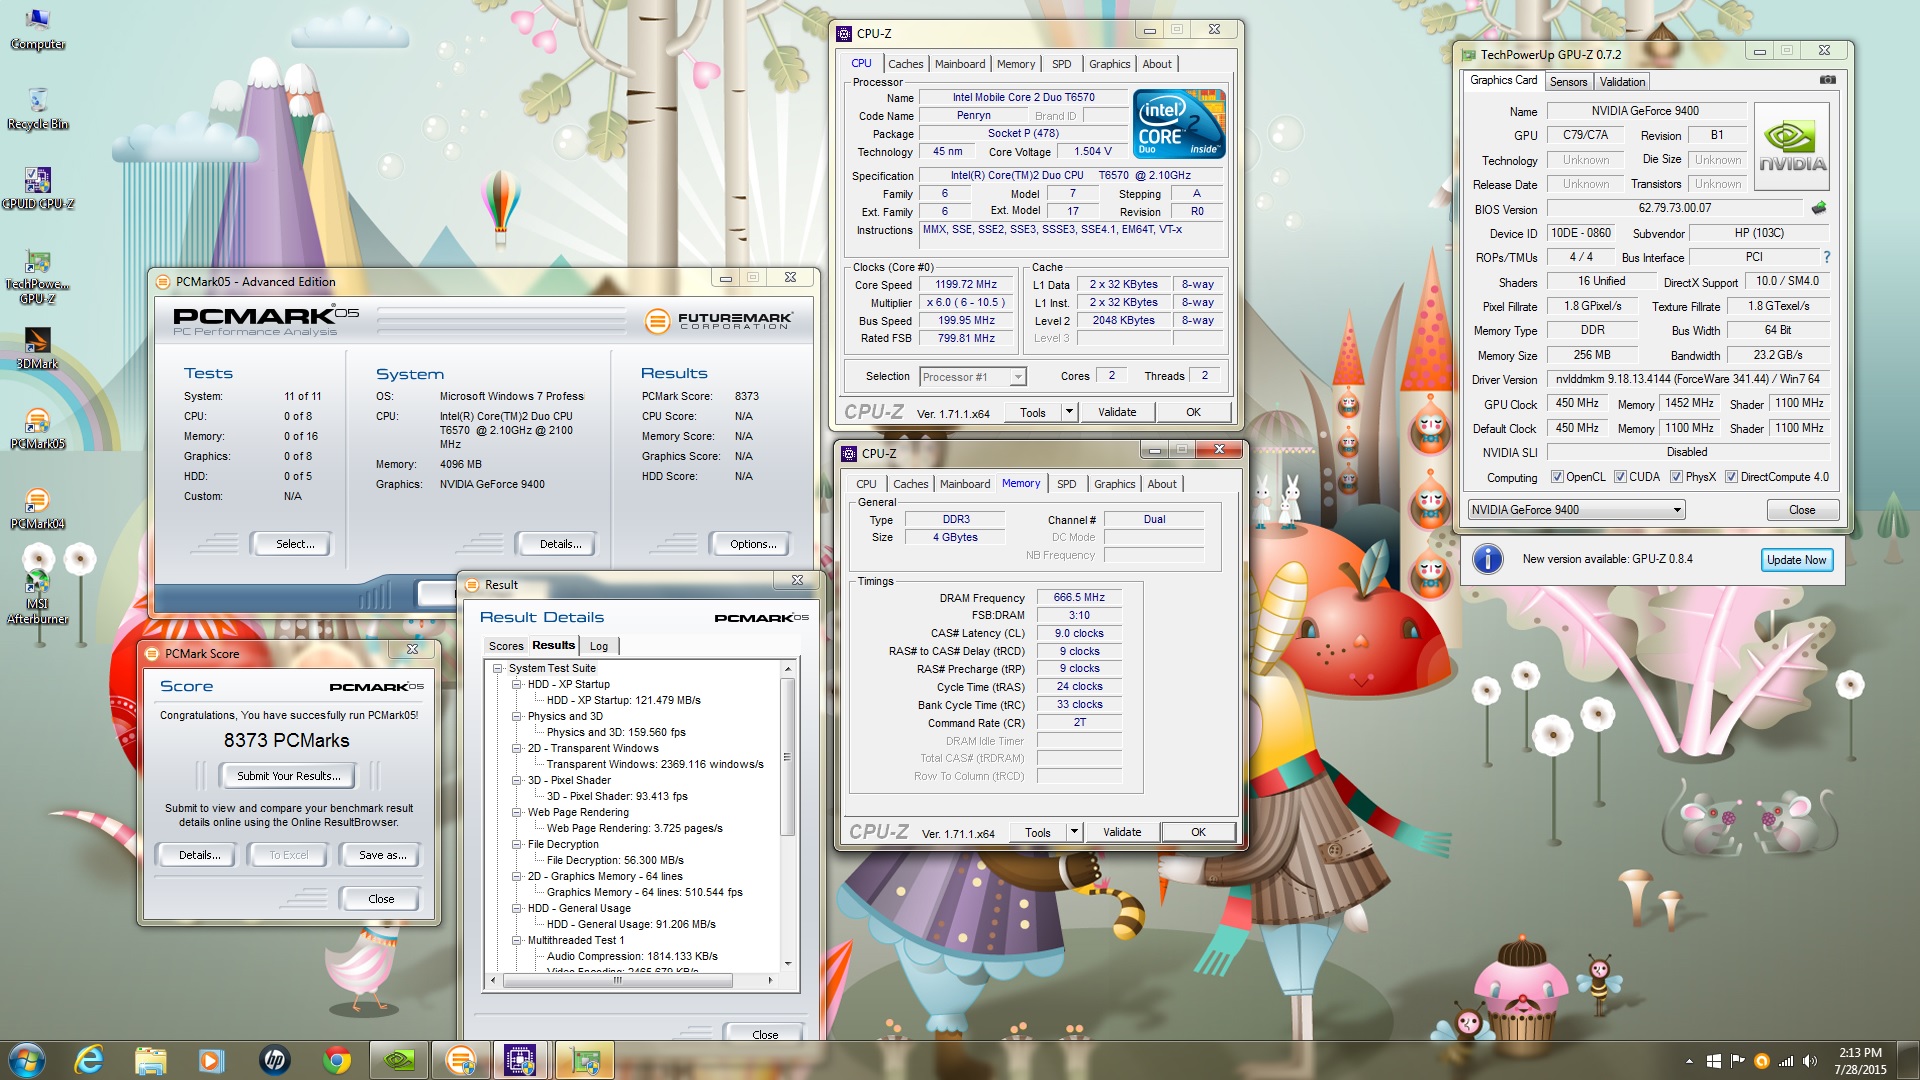Select 'Graphics Memory - 64 lines: 510.544 fps' row
Screen dimensions: 1920x1080
644,892
